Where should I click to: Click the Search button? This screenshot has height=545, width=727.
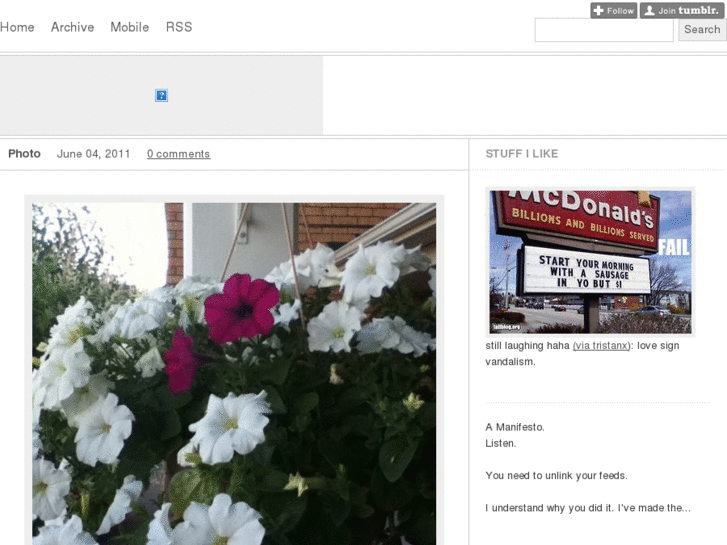[x=702, y=30]
